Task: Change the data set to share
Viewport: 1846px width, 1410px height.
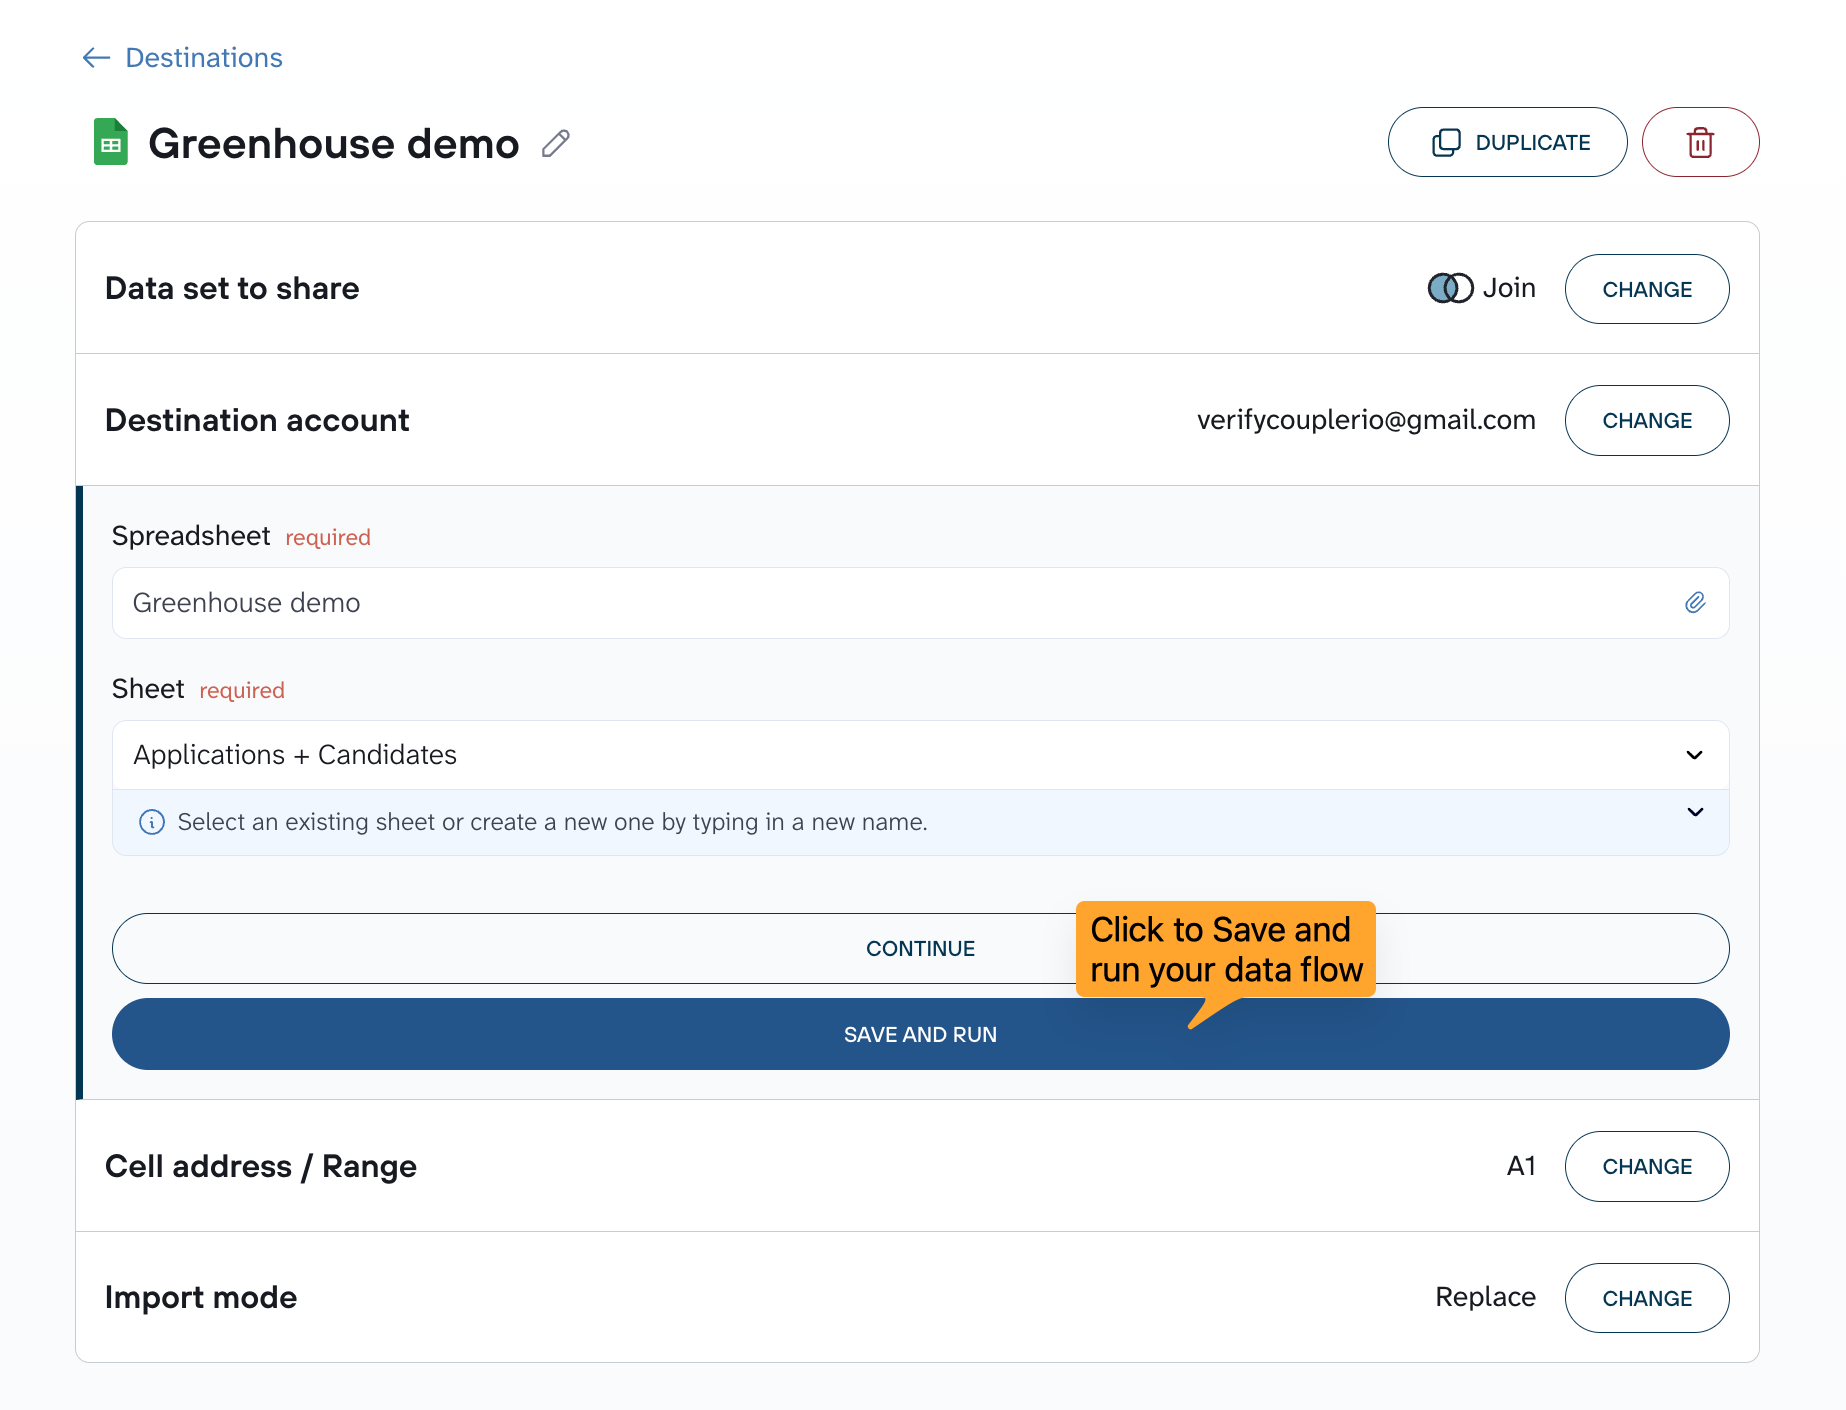Action: pos(1646,289)
